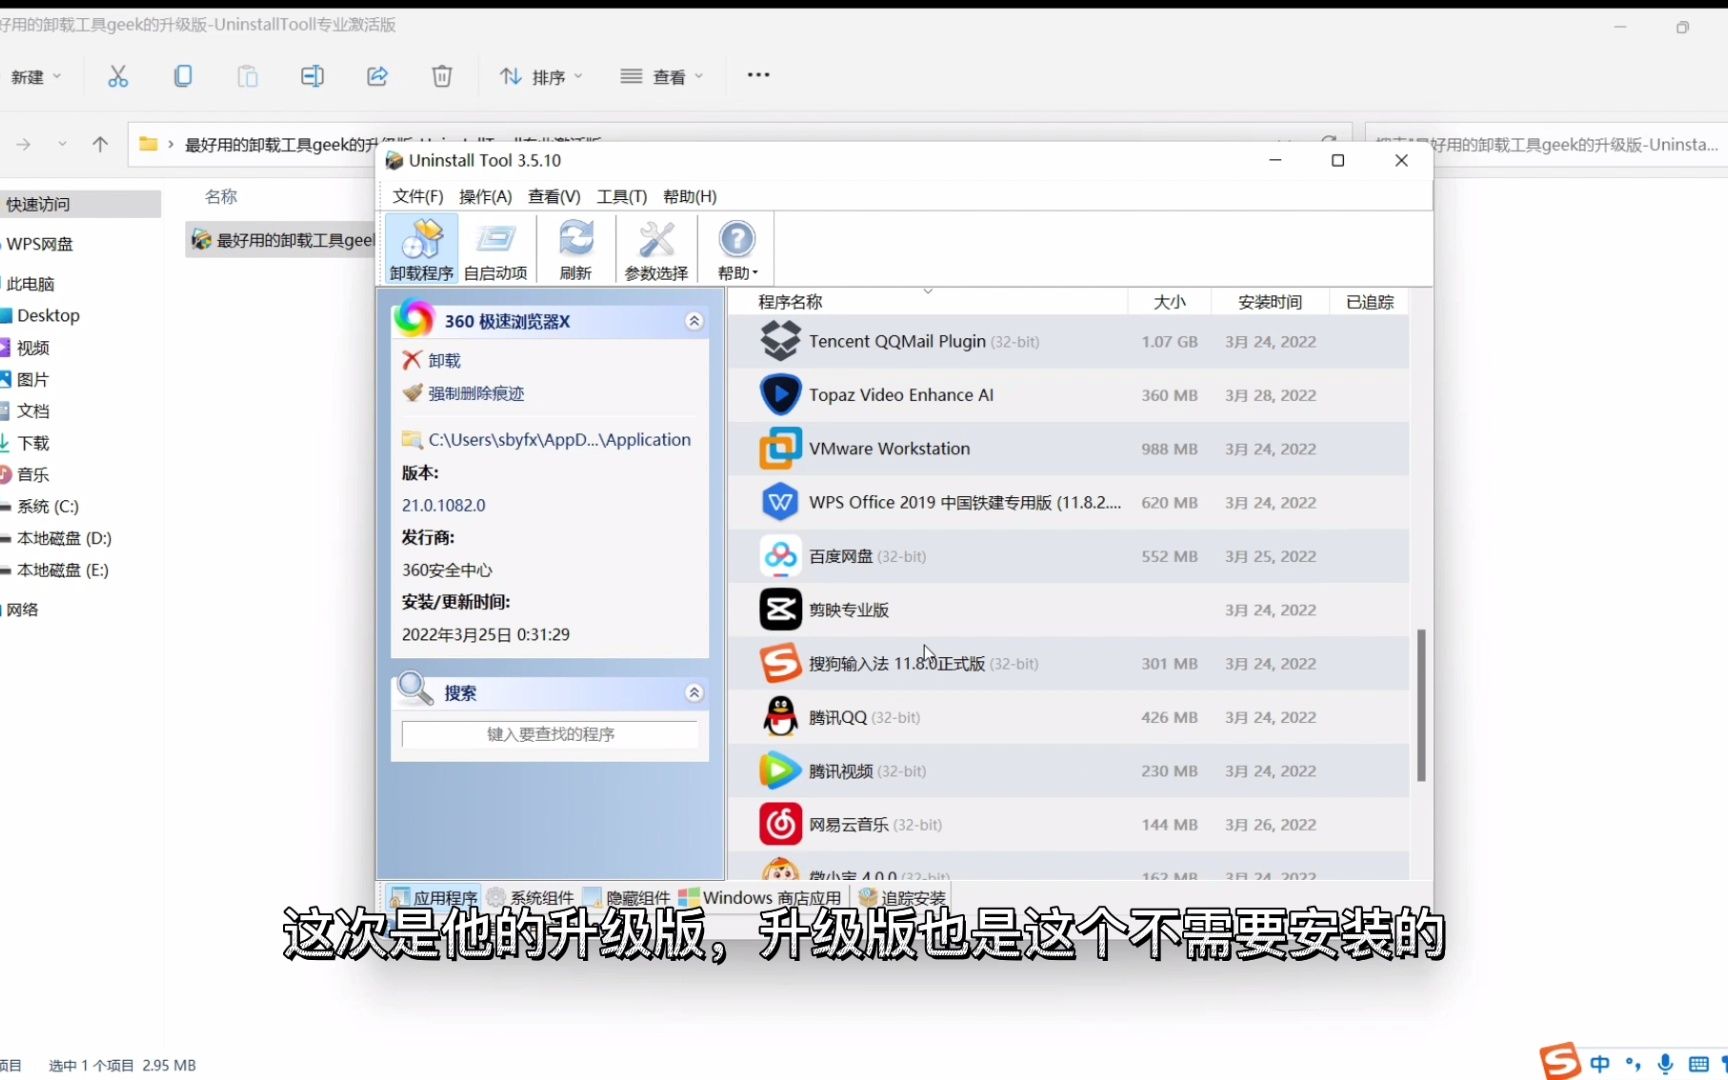
Task: Open the Explorer more options ellipsis
Action: coord(759,75)
